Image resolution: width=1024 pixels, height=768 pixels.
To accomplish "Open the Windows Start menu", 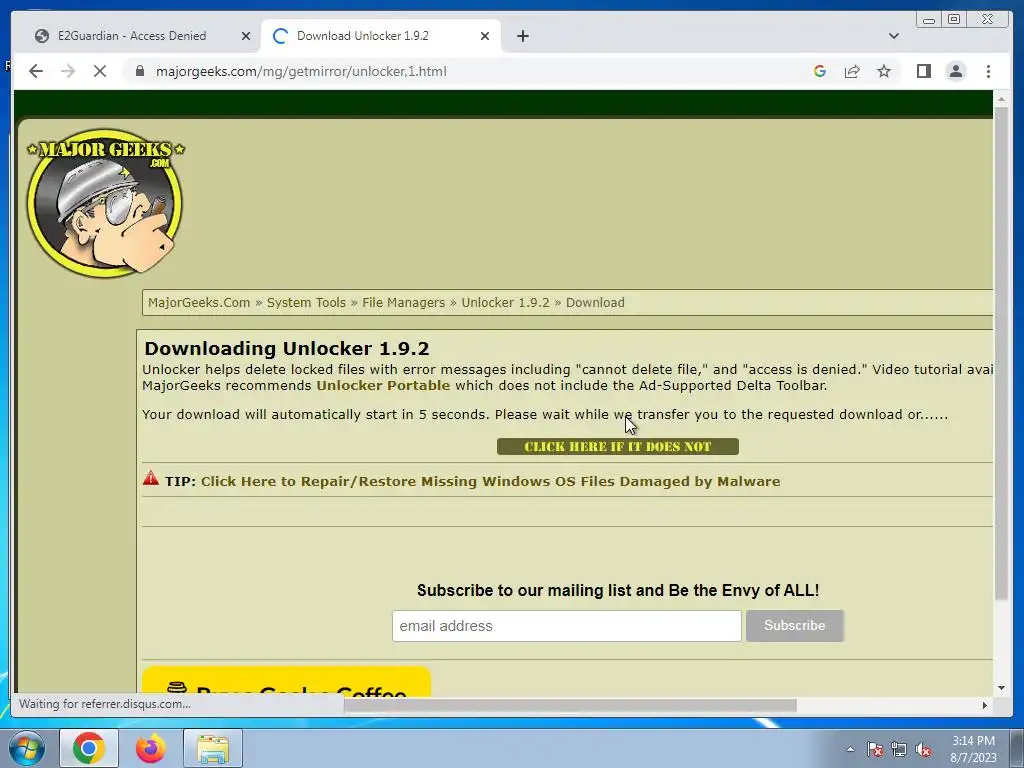I will pyautogui.click(x=25, y=748).
